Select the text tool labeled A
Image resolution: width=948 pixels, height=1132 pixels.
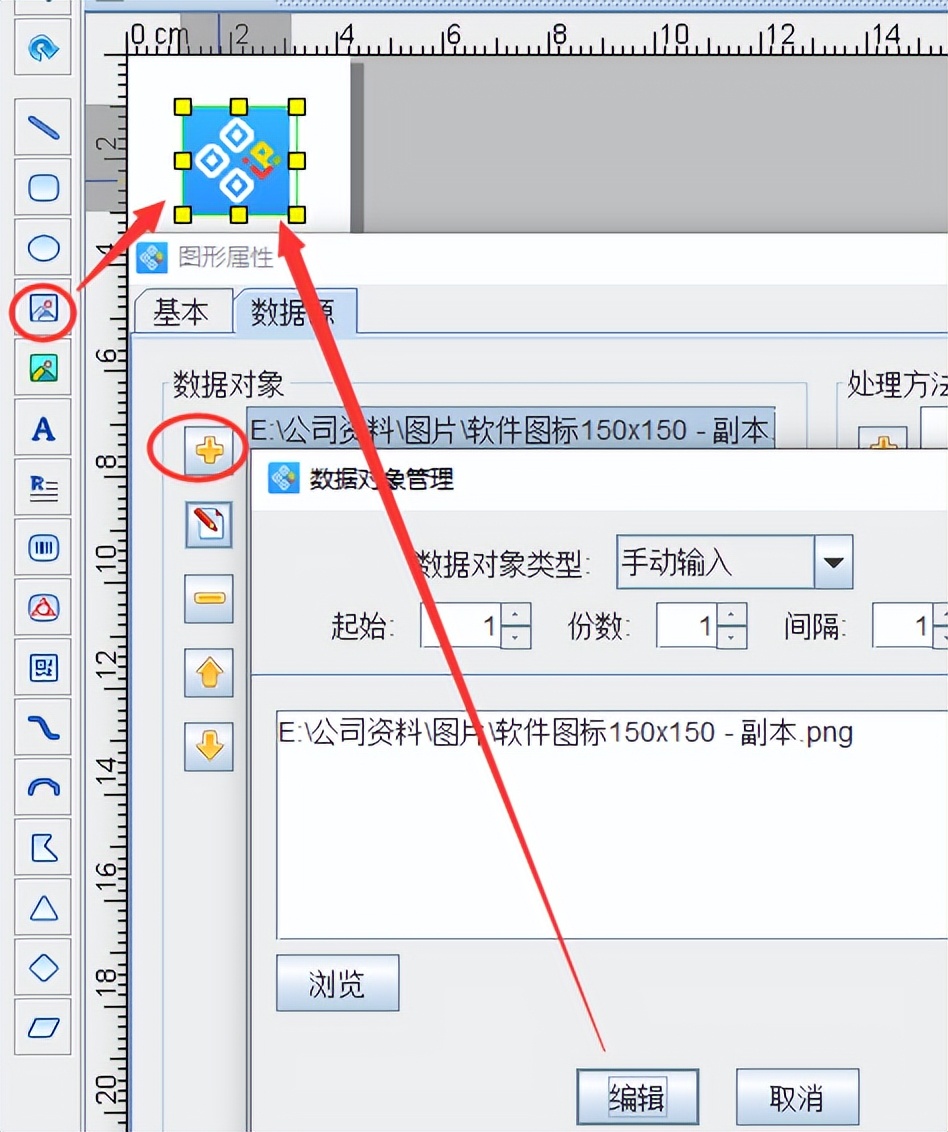coord(43,429)
